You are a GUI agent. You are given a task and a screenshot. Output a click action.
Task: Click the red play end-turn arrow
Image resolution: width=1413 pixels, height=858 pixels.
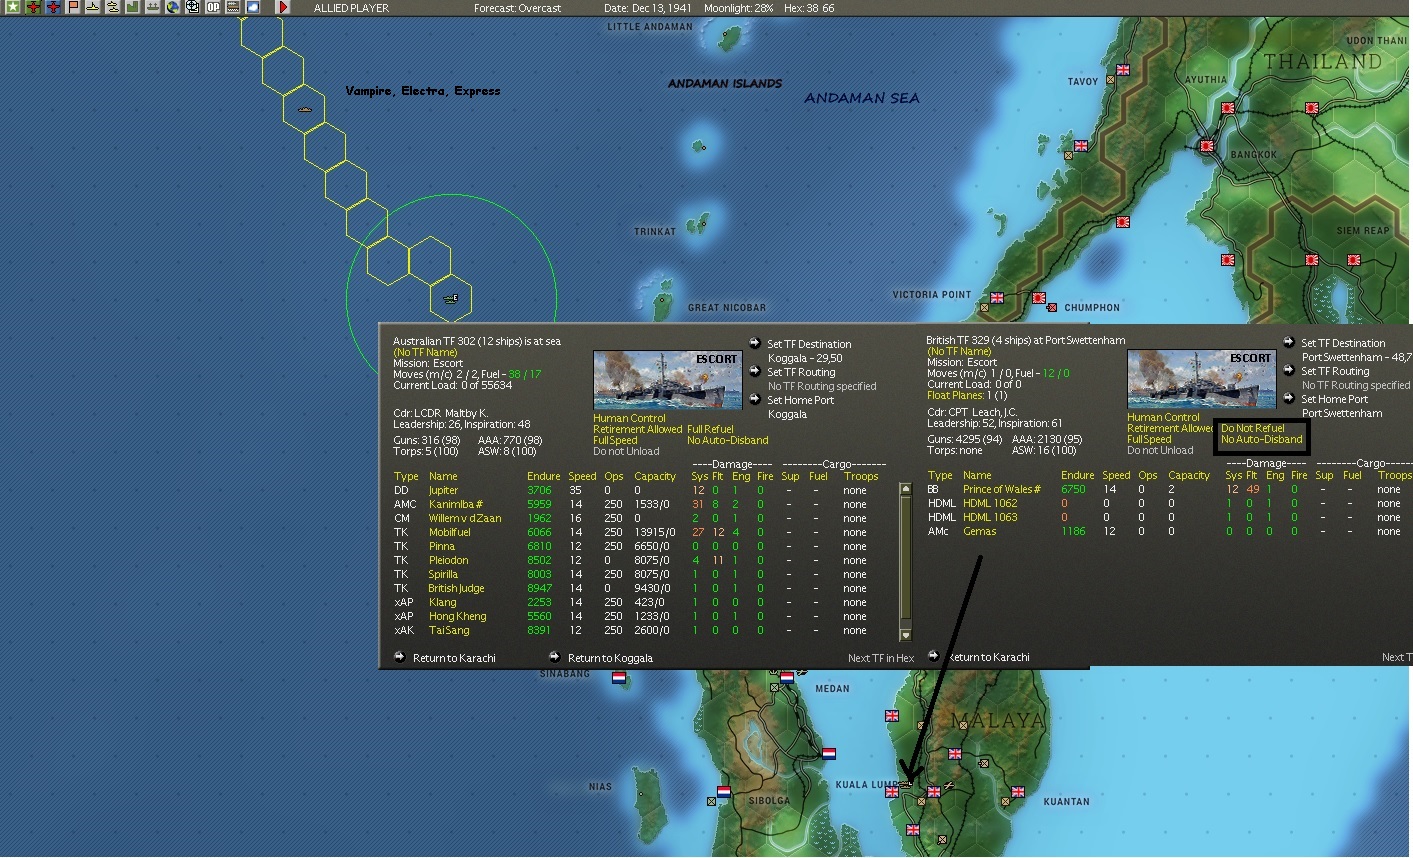pos(283,7)
